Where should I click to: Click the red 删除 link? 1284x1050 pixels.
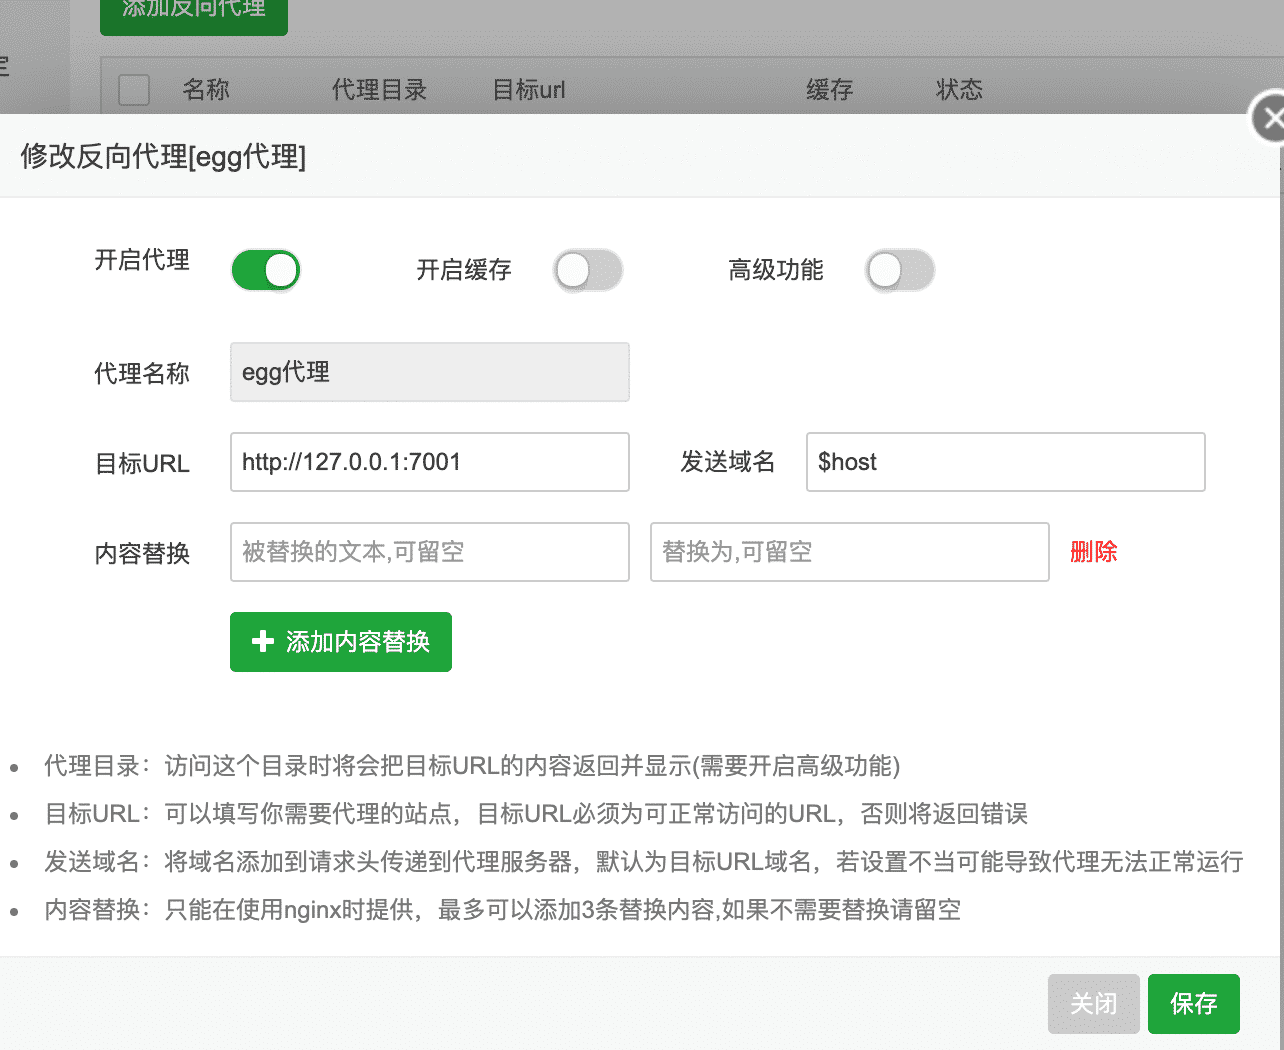tap(1094, 552)
